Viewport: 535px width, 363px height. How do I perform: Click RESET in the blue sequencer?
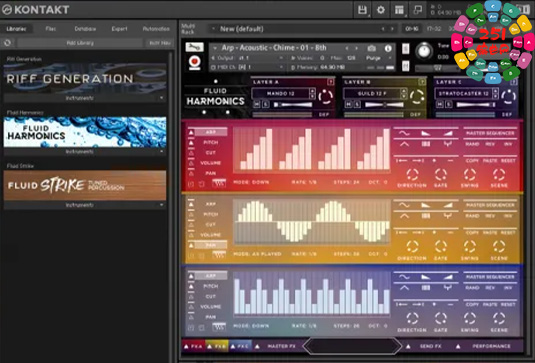508,304
